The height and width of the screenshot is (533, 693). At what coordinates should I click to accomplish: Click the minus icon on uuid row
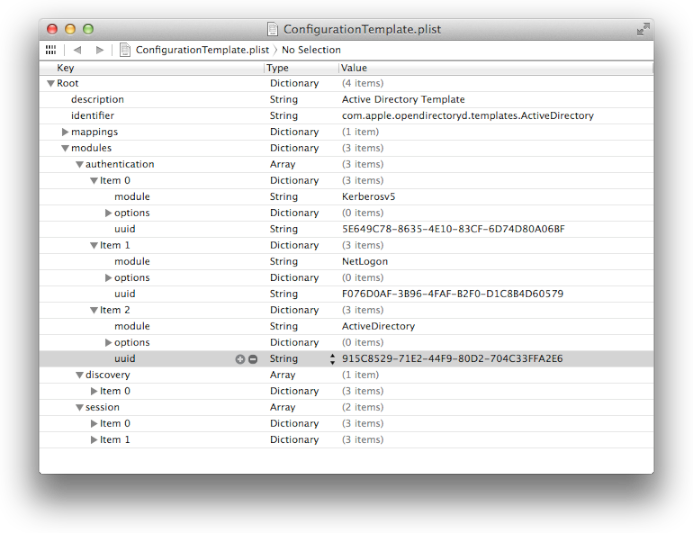(253, 359)
